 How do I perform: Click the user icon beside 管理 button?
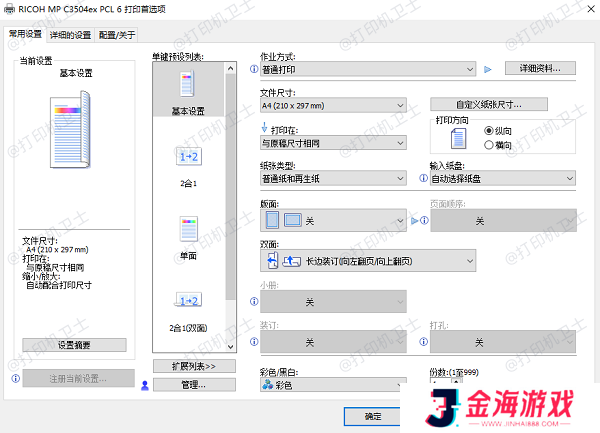[x=145, y=385]
